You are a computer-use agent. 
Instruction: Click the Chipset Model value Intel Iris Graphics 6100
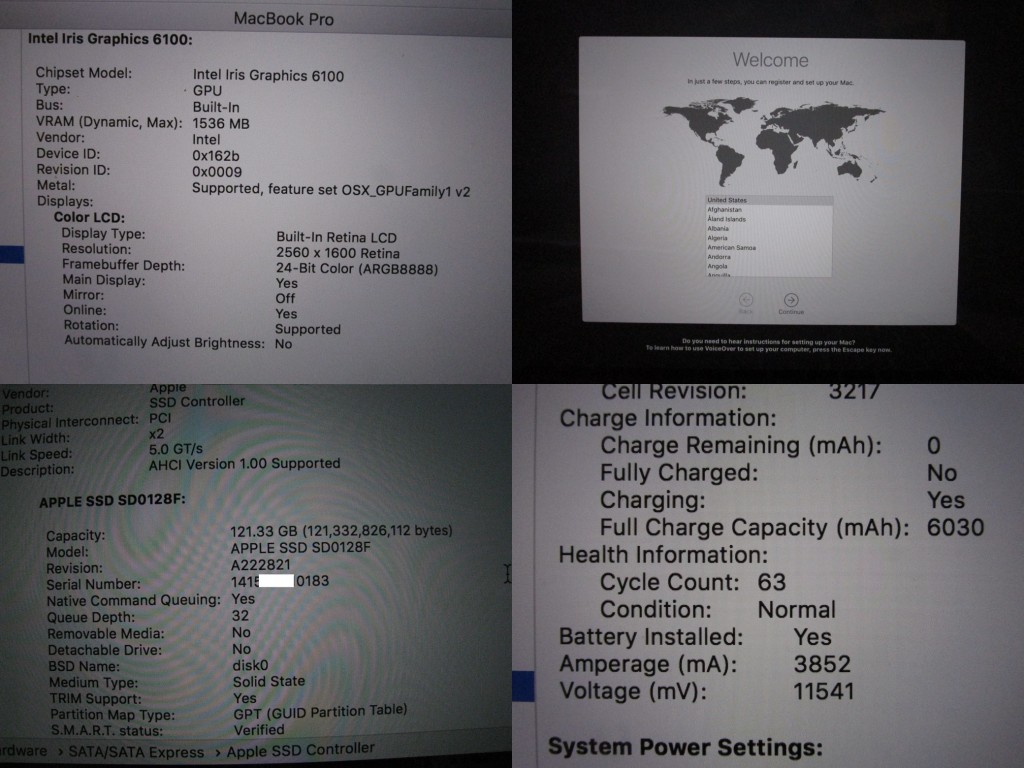pos(268,76)
